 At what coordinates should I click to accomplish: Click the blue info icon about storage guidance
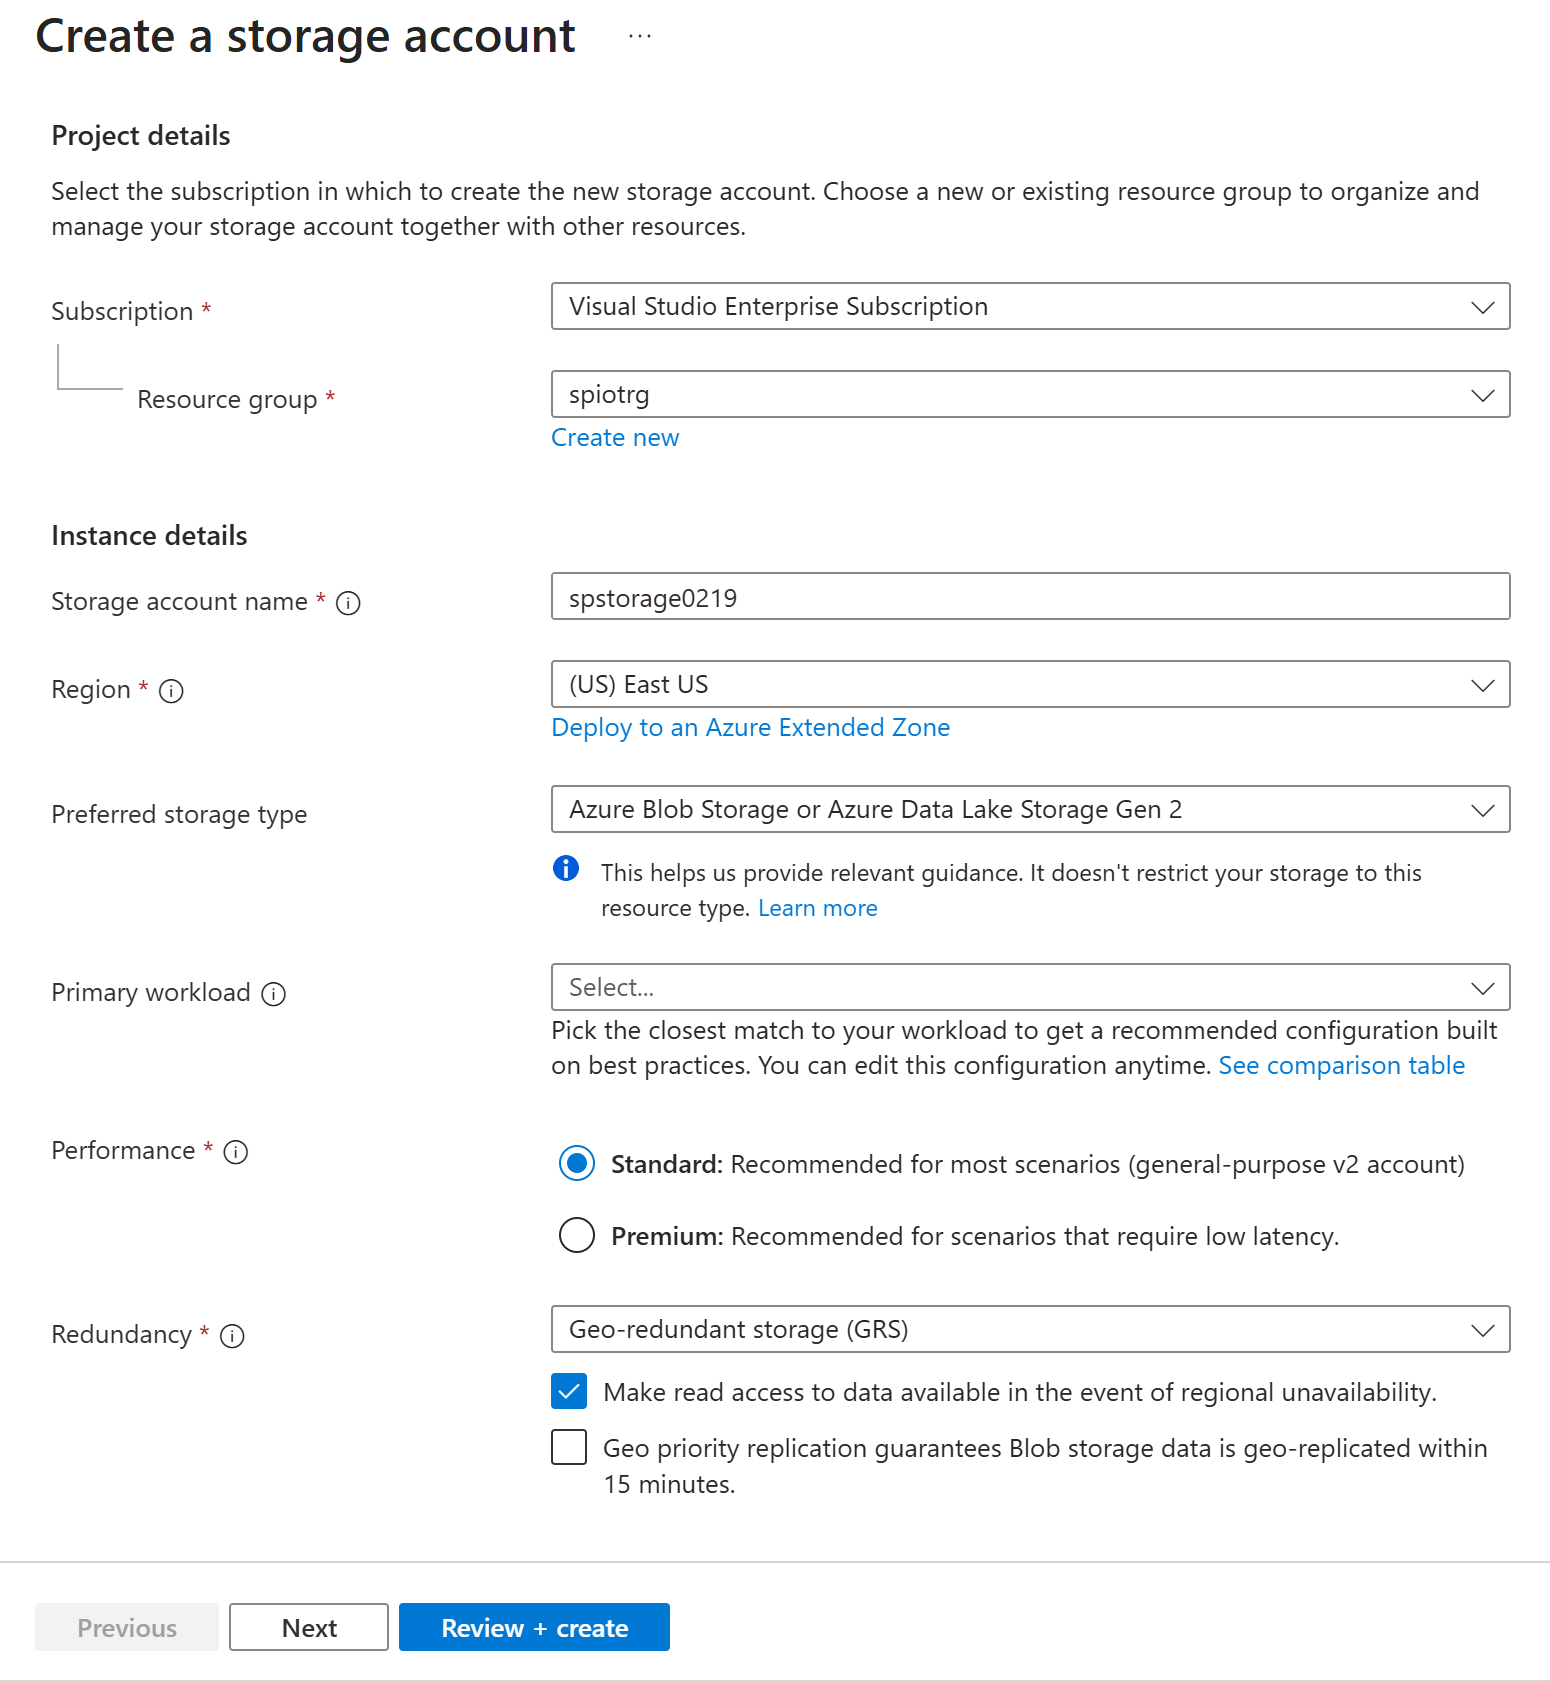(566, 869)
